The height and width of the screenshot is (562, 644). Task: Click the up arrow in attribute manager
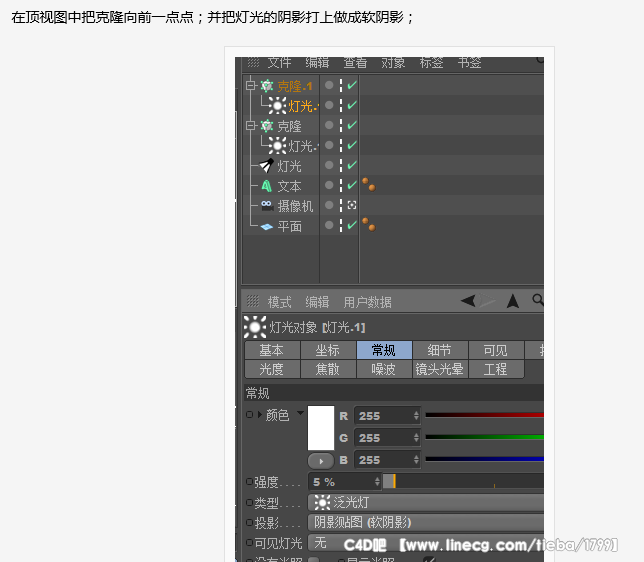pos(513,301)
